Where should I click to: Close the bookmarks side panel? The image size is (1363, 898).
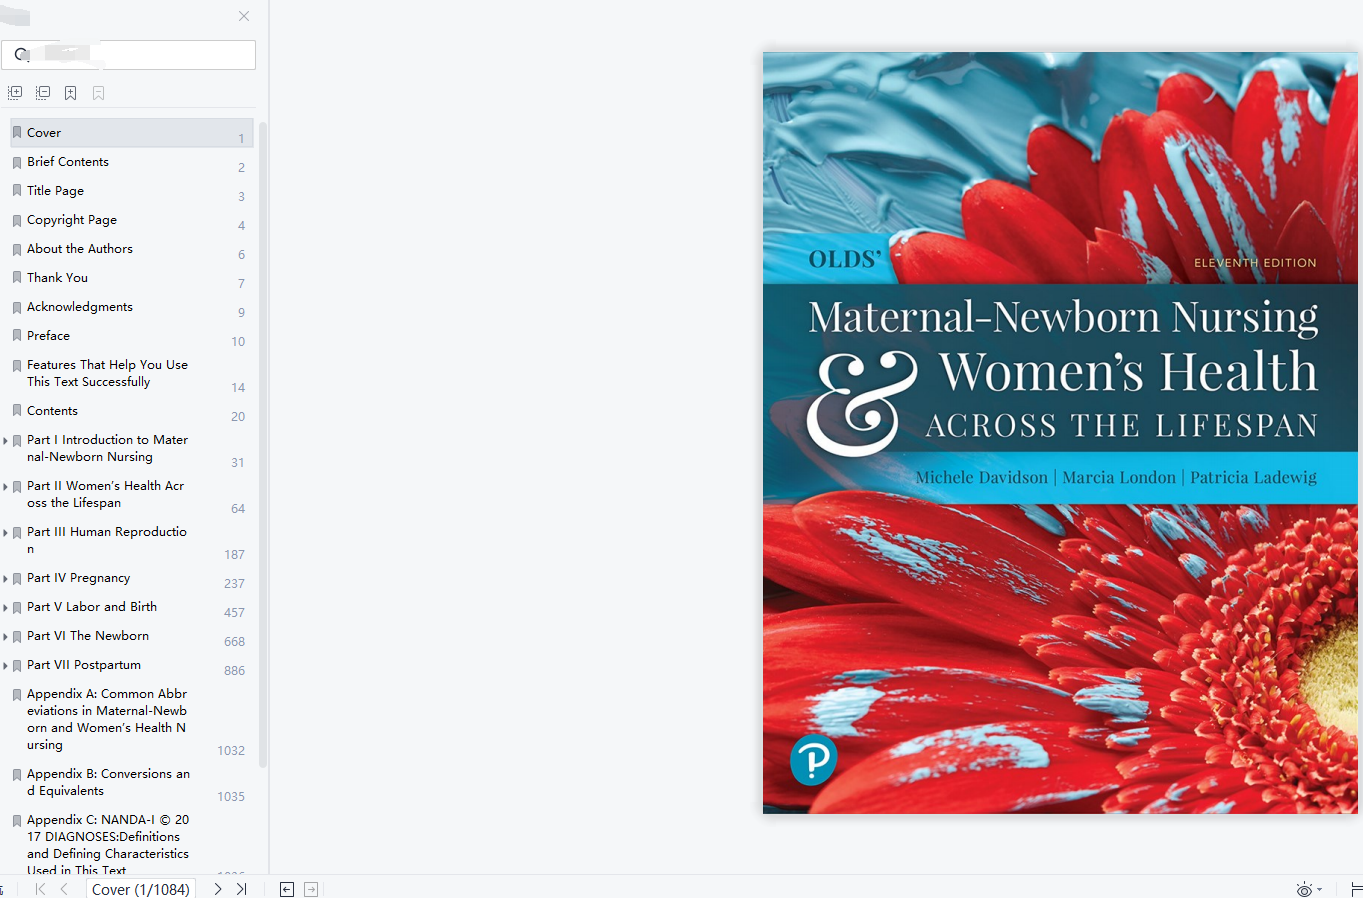(244, 16)
